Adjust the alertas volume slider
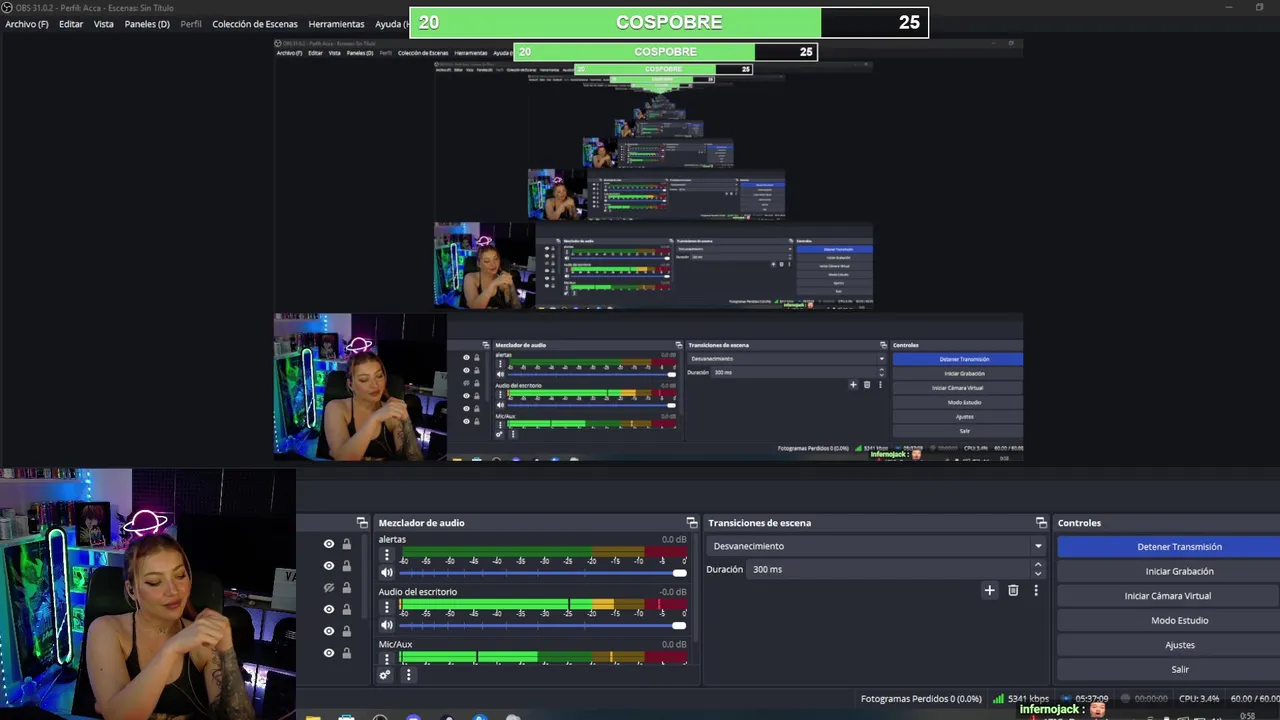Image resolution: width=1280 pixels, height=720 pixels. (543, 573)
